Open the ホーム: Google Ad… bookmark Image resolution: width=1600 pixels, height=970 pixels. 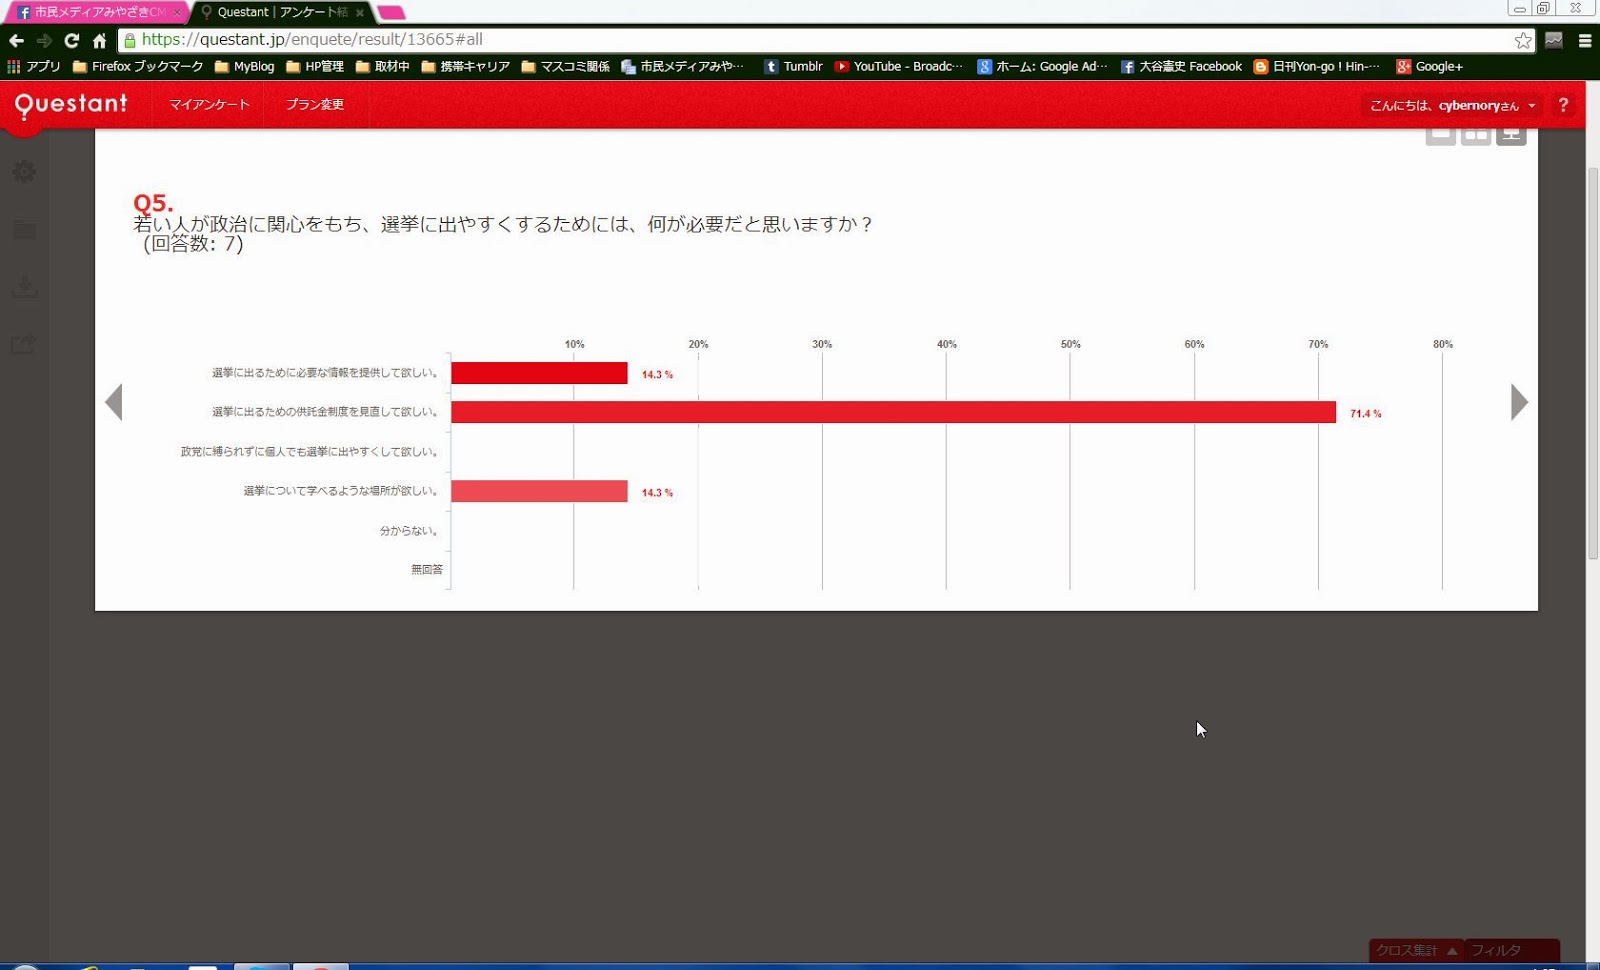tap(1042, 67)
